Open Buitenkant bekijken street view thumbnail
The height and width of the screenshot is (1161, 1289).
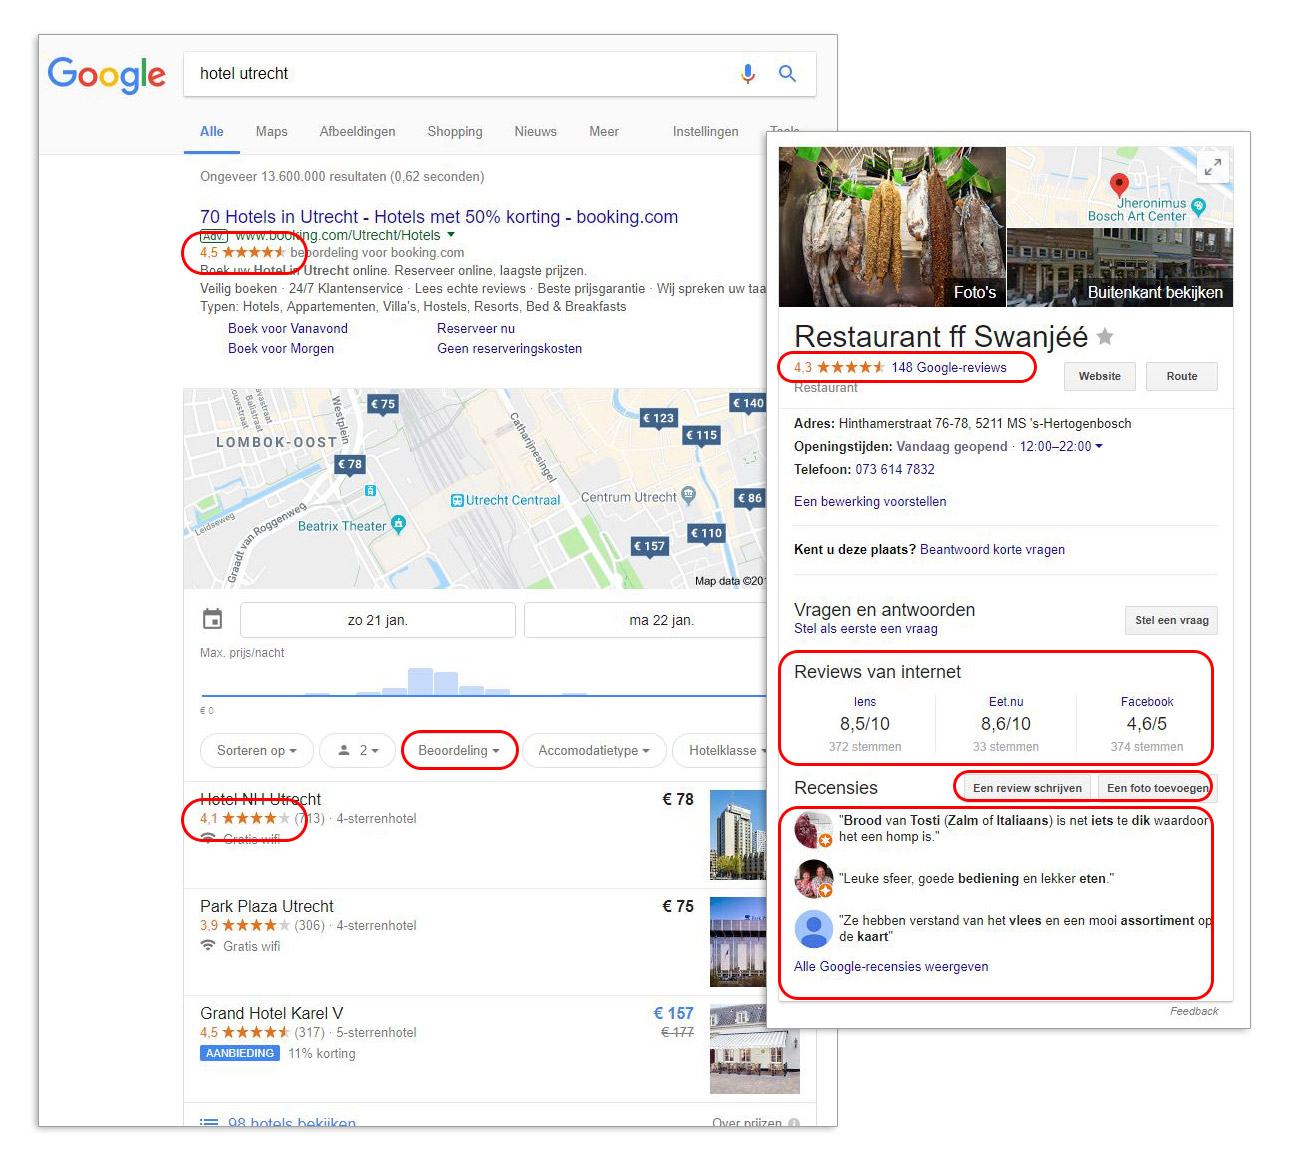(1120, 267)
